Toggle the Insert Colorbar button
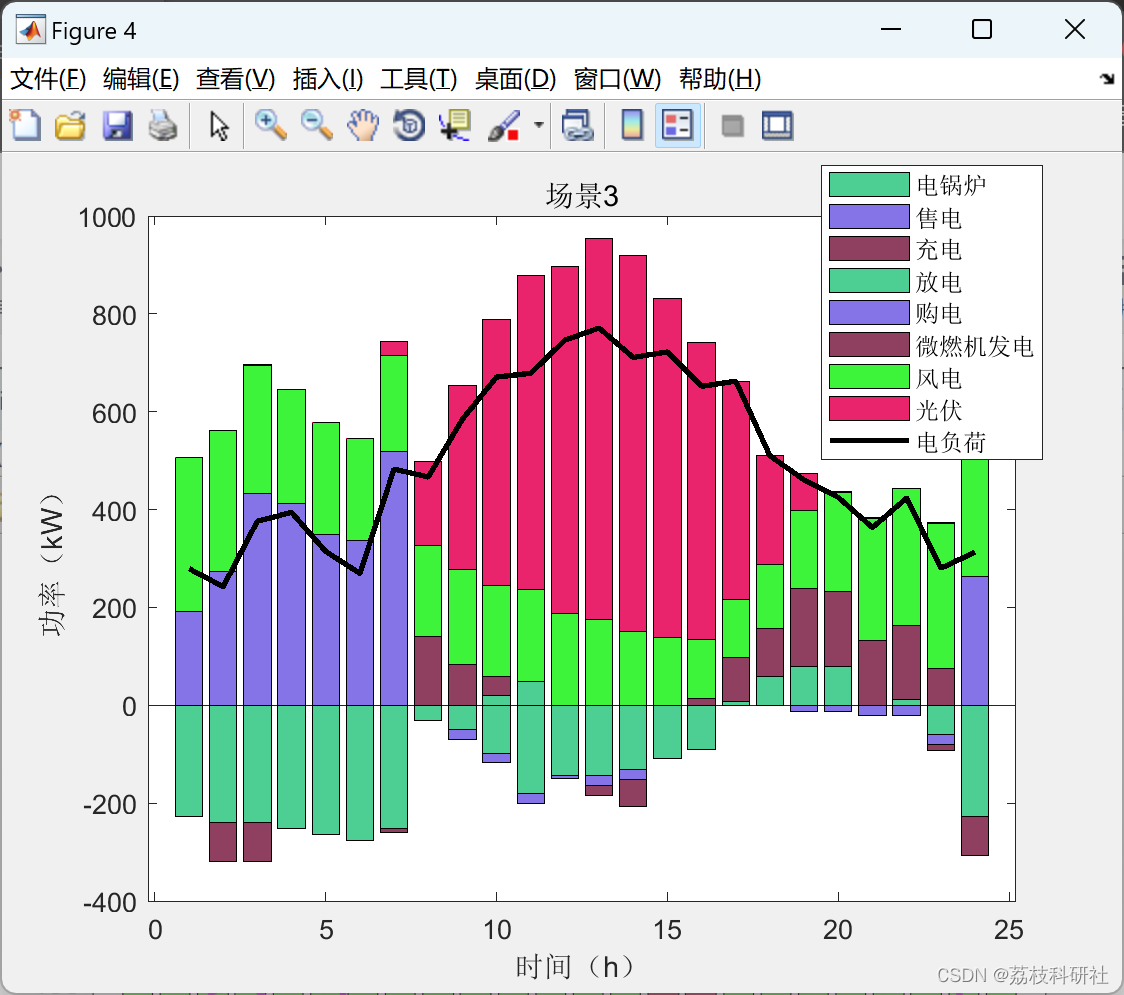Screen dimensions: 1124x995 pos(632,125)
